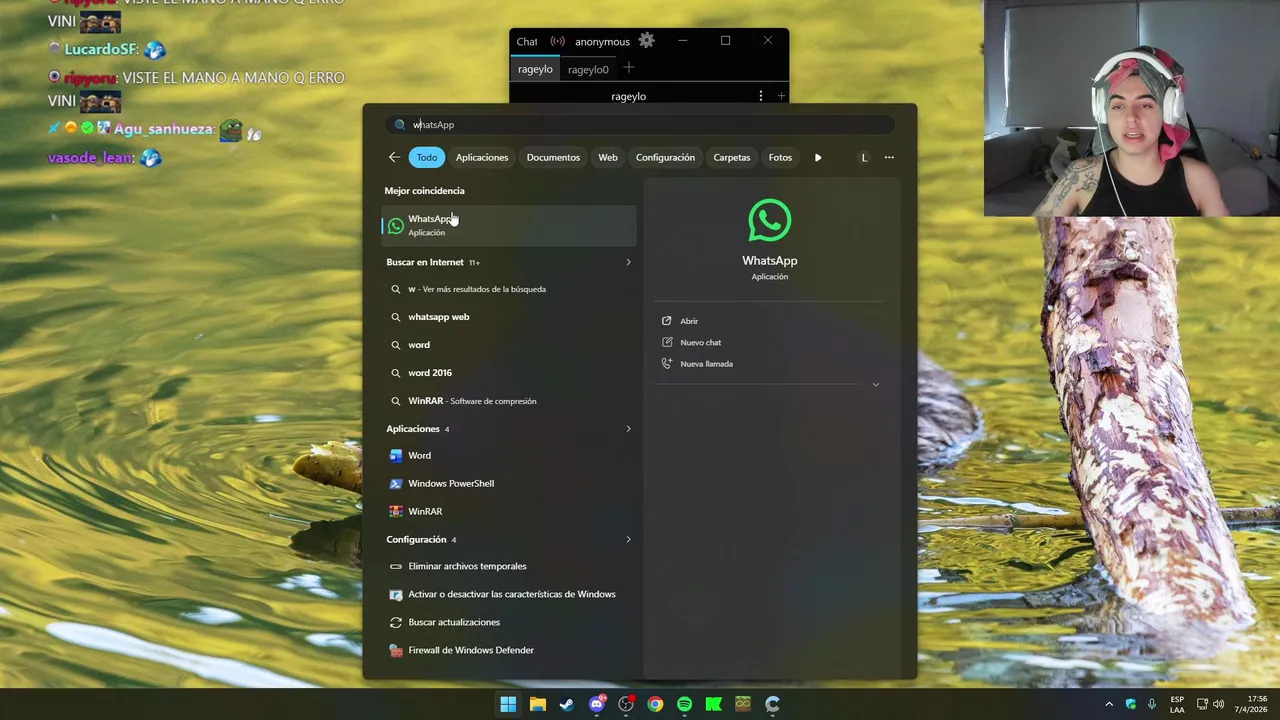Open Eliminar archivos temporales setting
The height and width of the screenshot is (720, 1280).
(509, 566)
